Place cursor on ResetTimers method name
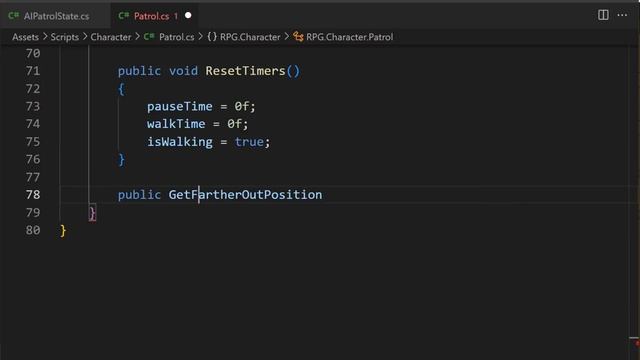640x360 pixels. 245,71
